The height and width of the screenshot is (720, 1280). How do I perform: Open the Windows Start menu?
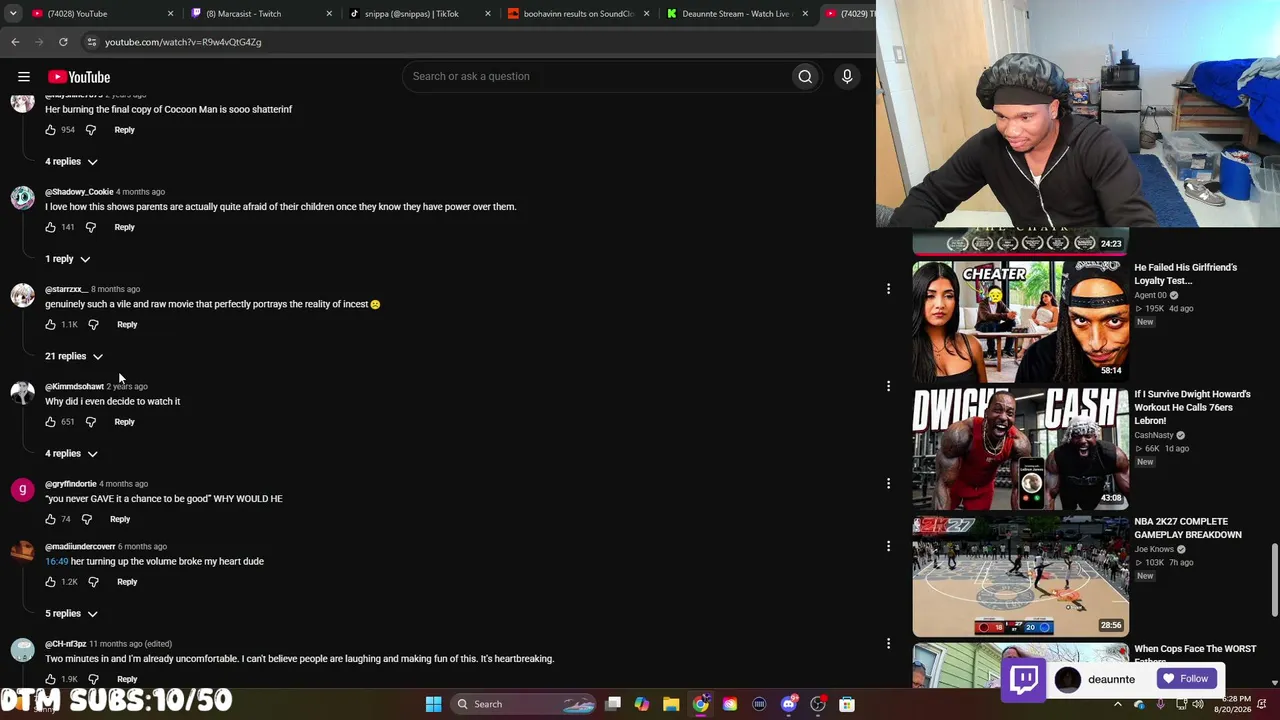(x=434, y=704)
